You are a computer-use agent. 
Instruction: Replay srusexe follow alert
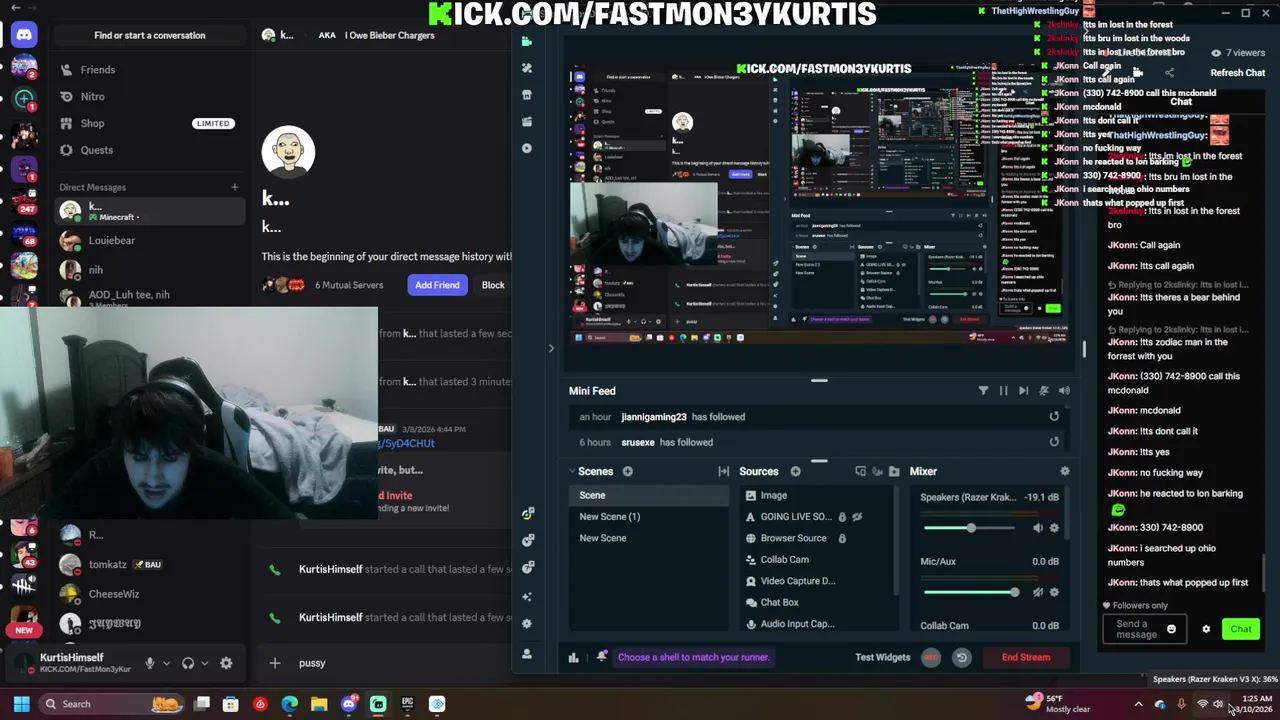tap(1054, 442)
